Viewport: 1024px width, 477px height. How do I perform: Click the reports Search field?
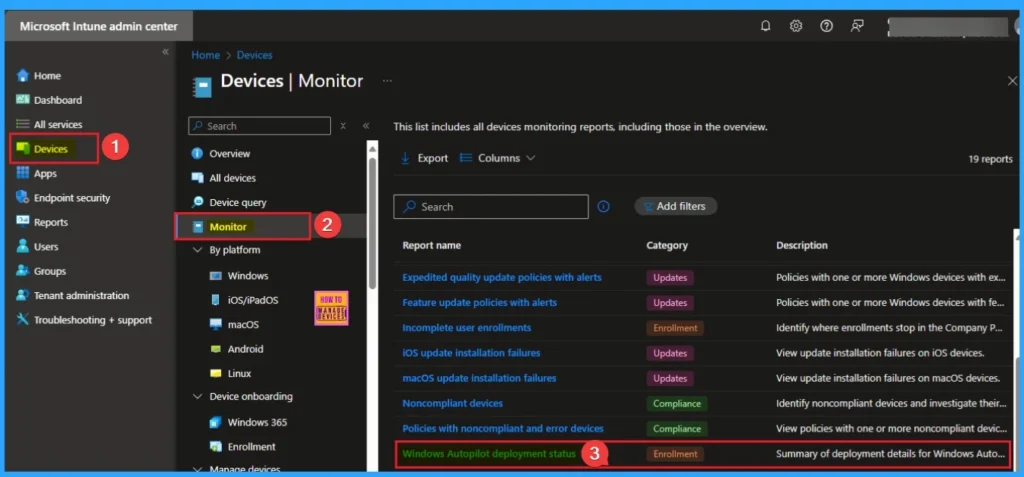click(491, 206)
